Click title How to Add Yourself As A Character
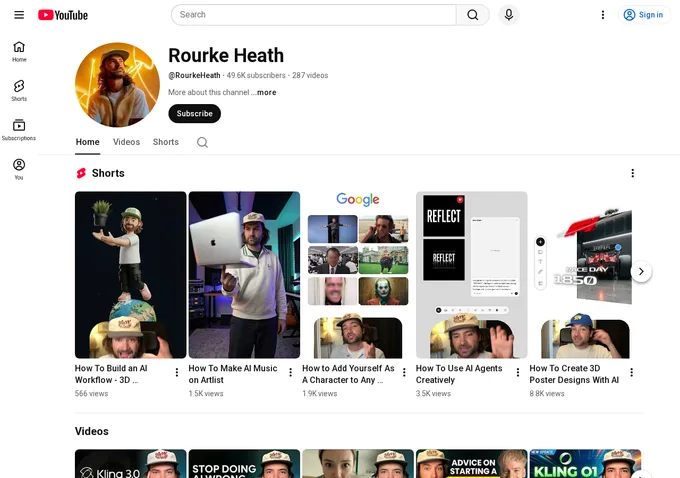Screen dimensions: 680x478 tap(348, 374)
